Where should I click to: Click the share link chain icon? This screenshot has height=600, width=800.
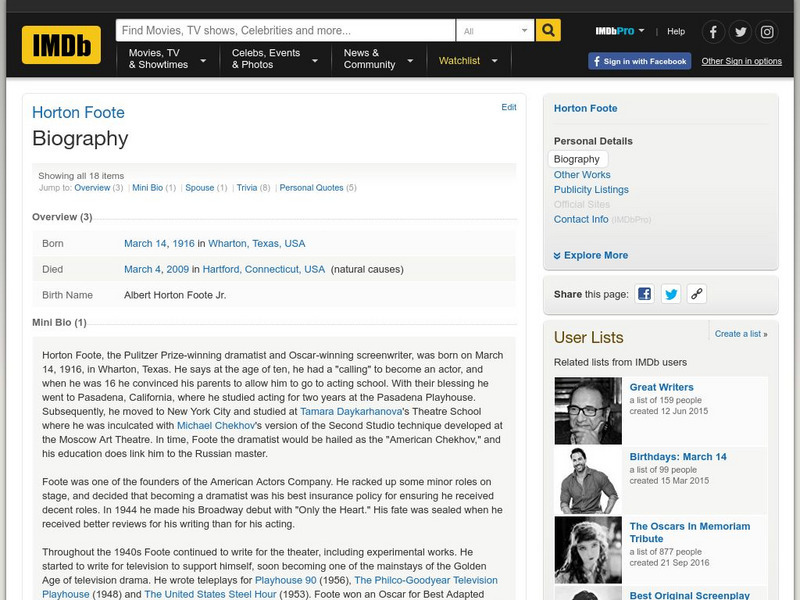coord(697,294)
